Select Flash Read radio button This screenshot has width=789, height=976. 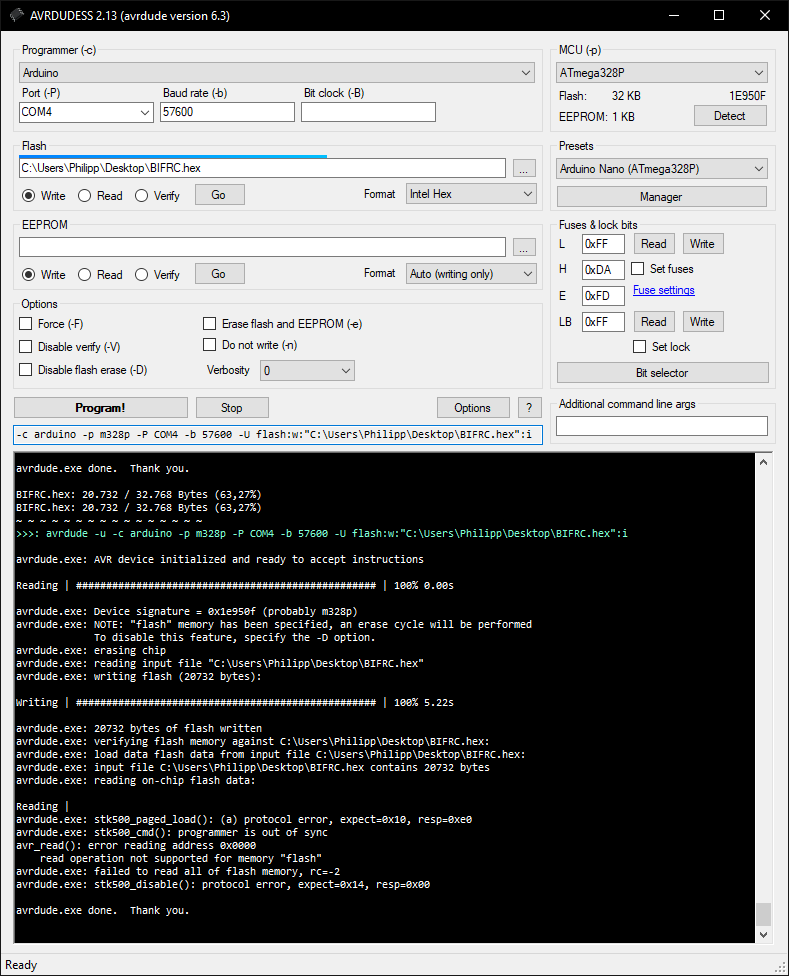click(85, 195)
